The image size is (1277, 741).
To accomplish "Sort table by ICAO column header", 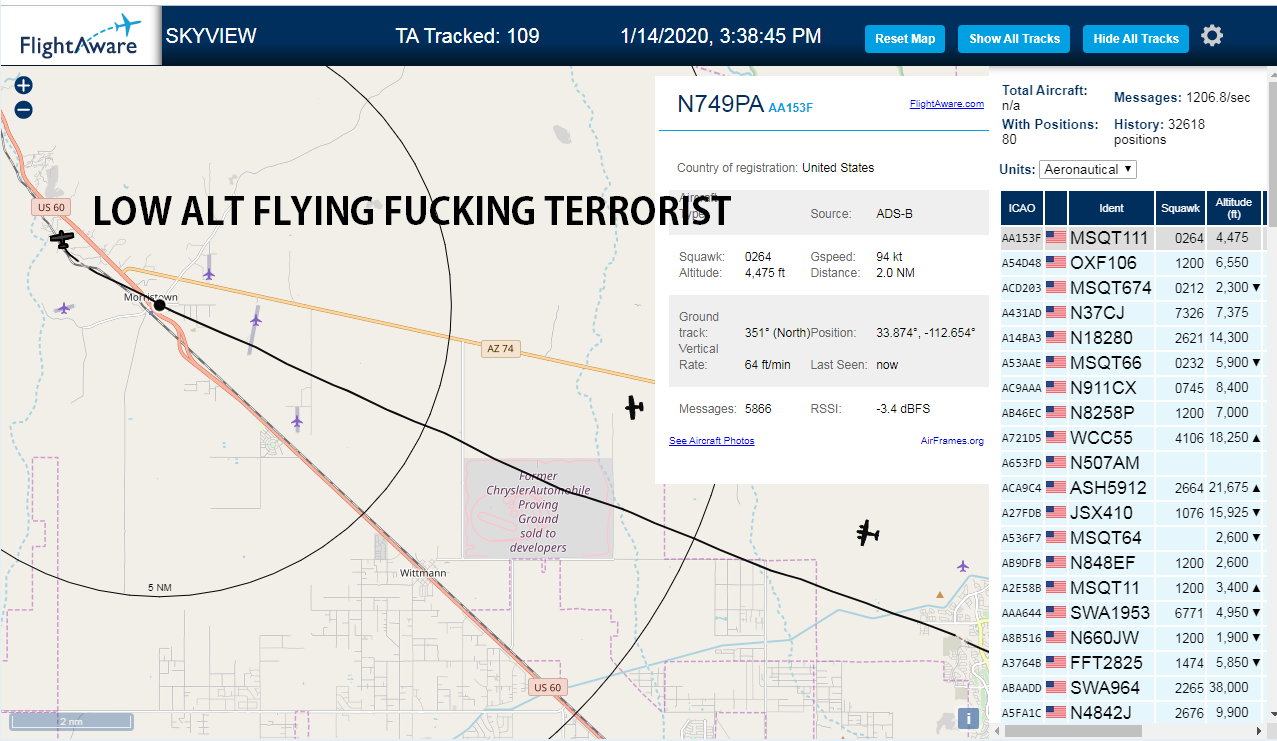I will pos(1022,208).
